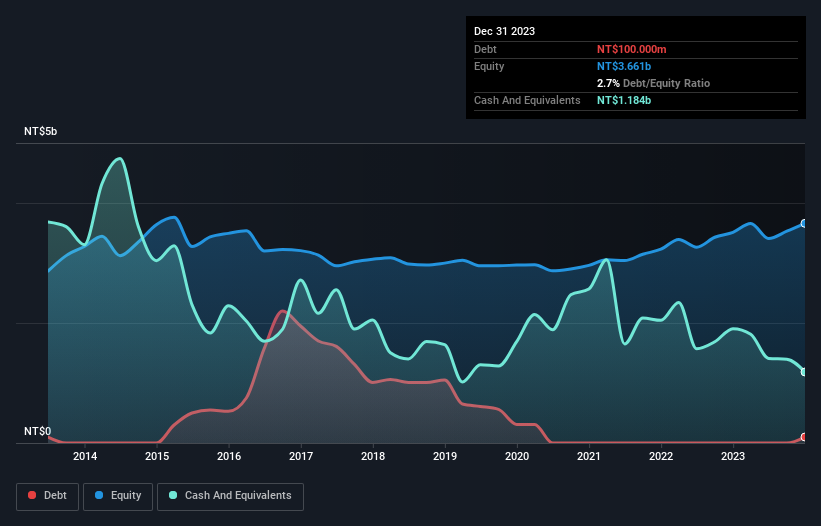Select the Cash endpoint marker at 2023
The image size is (821, 526).
pyautogui.click(x=804, y=372)
